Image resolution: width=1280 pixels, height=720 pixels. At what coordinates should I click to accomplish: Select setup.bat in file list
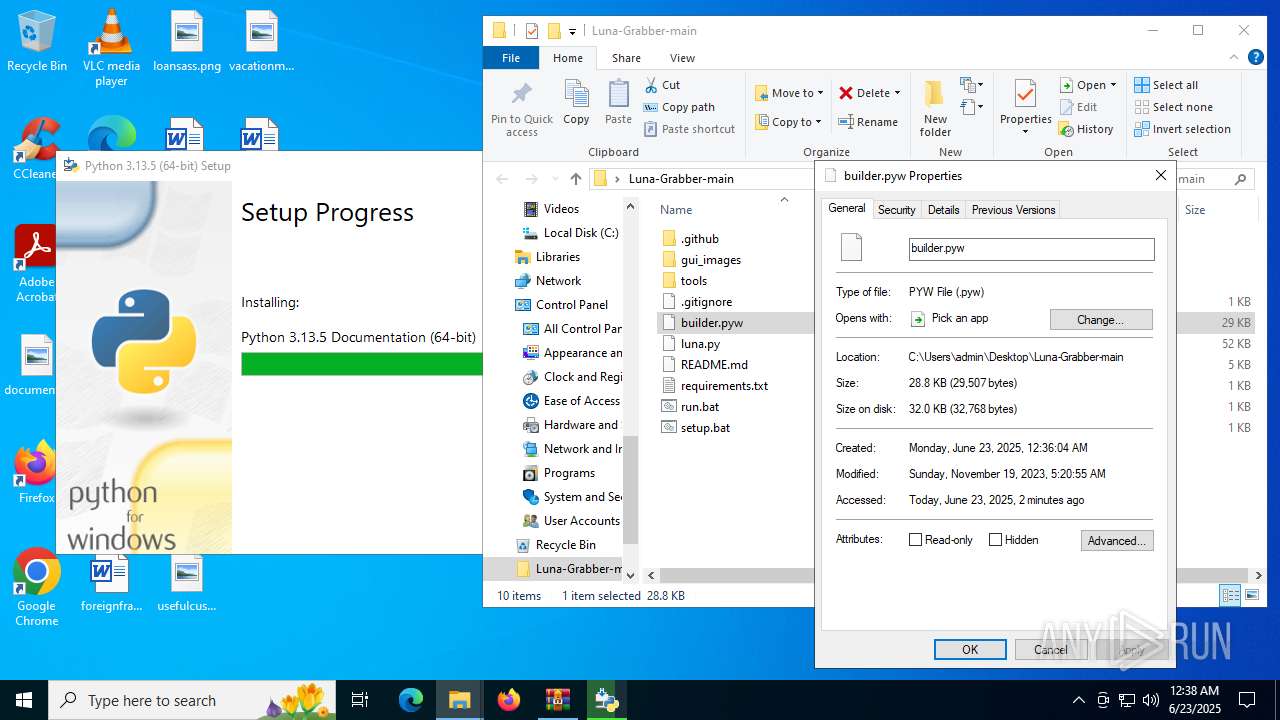pos(705,428)
